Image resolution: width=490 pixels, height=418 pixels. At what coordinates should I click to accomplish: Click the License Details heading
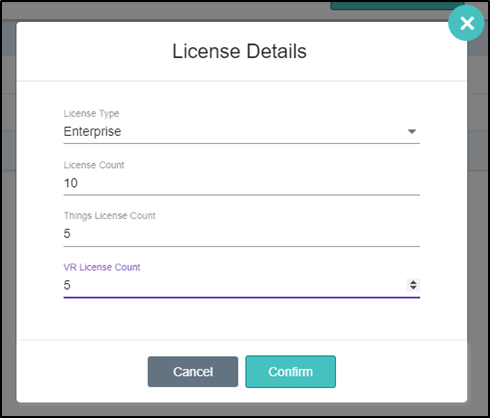239,51
